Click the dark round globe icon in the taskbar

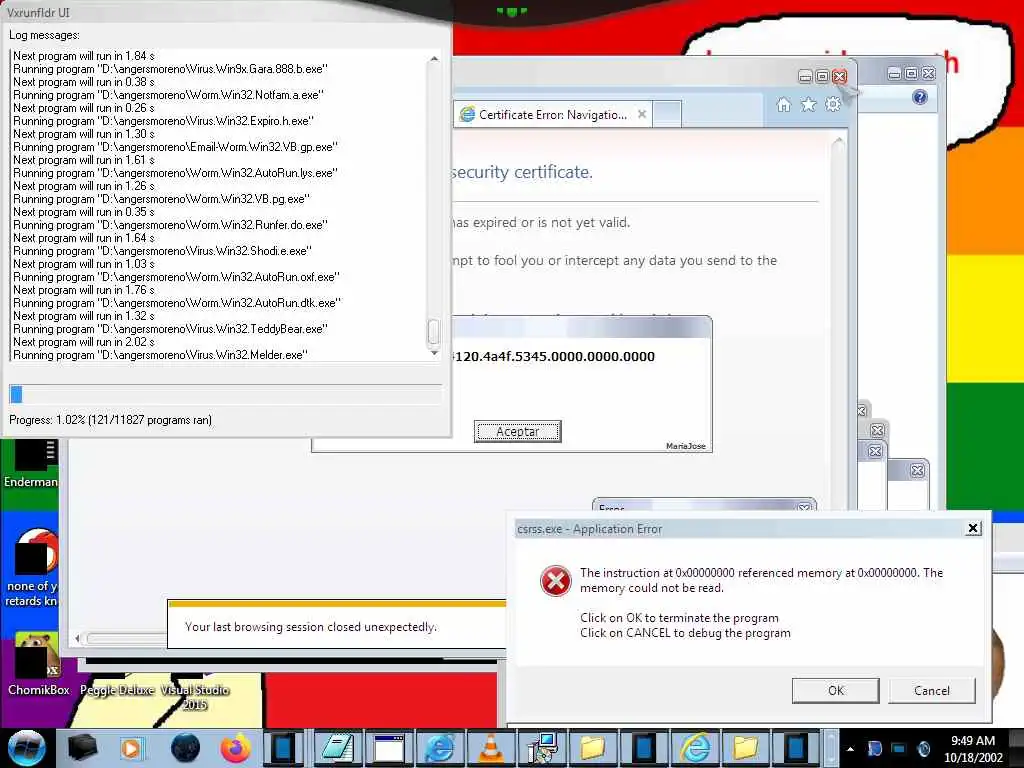coord(185,748)
